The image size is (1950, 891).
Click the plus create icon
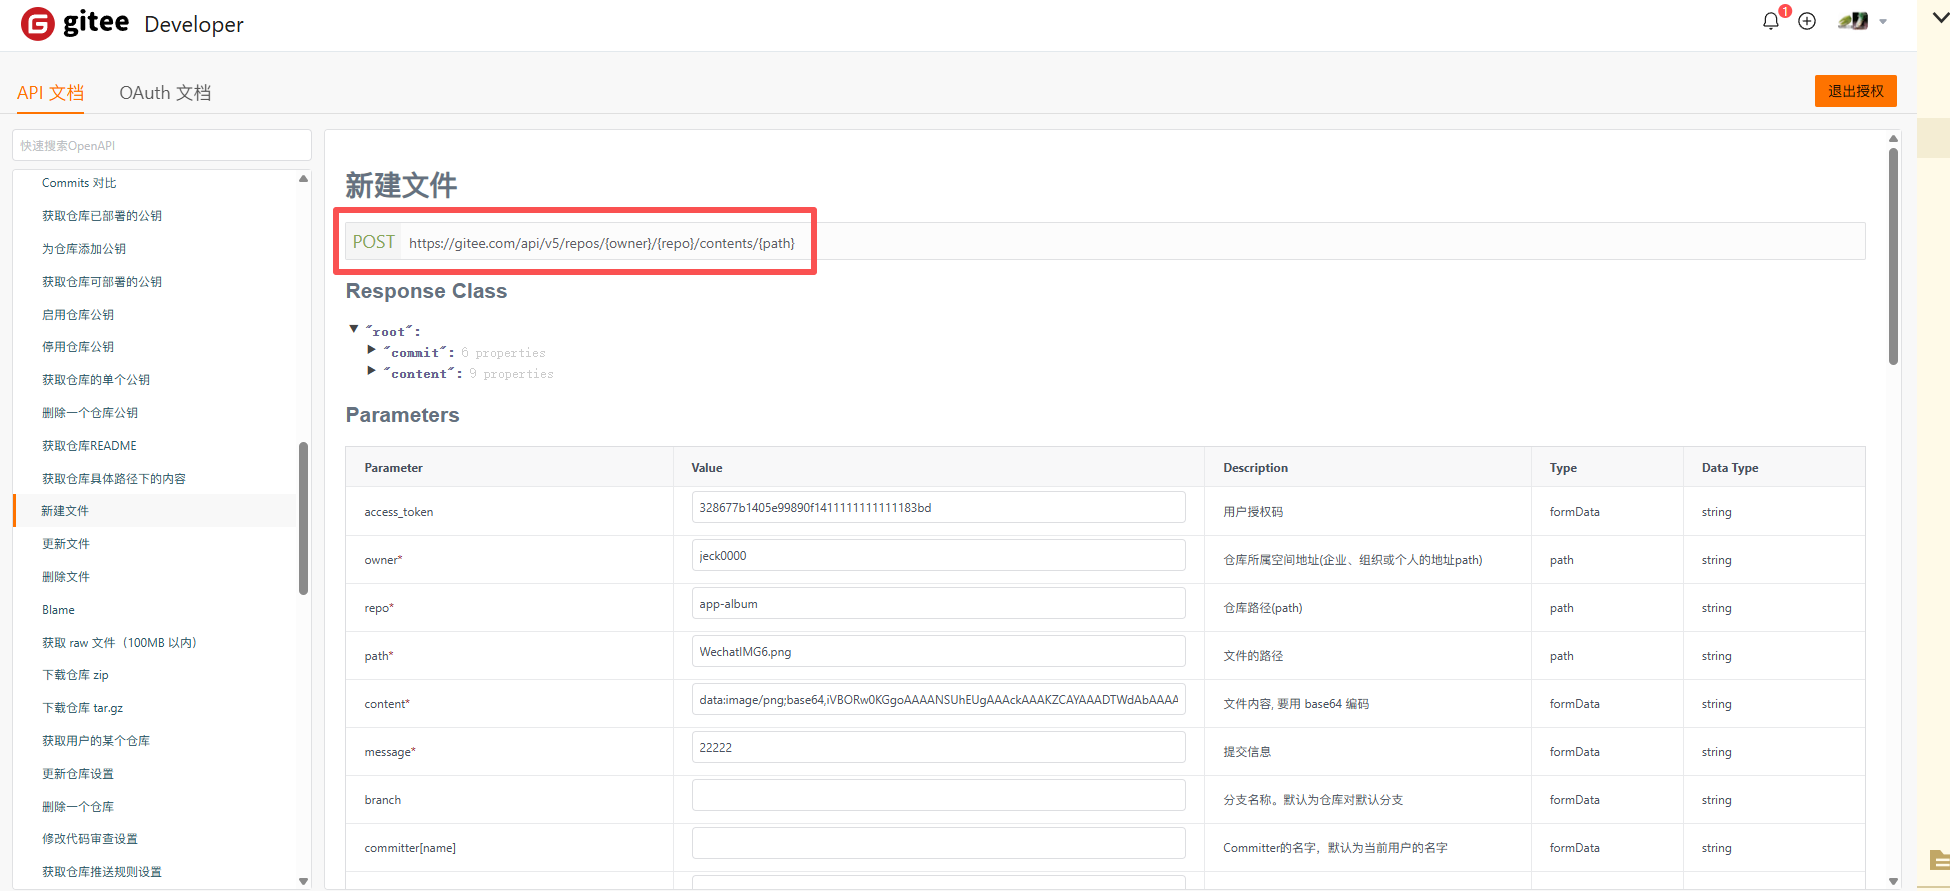(1807, 21)
